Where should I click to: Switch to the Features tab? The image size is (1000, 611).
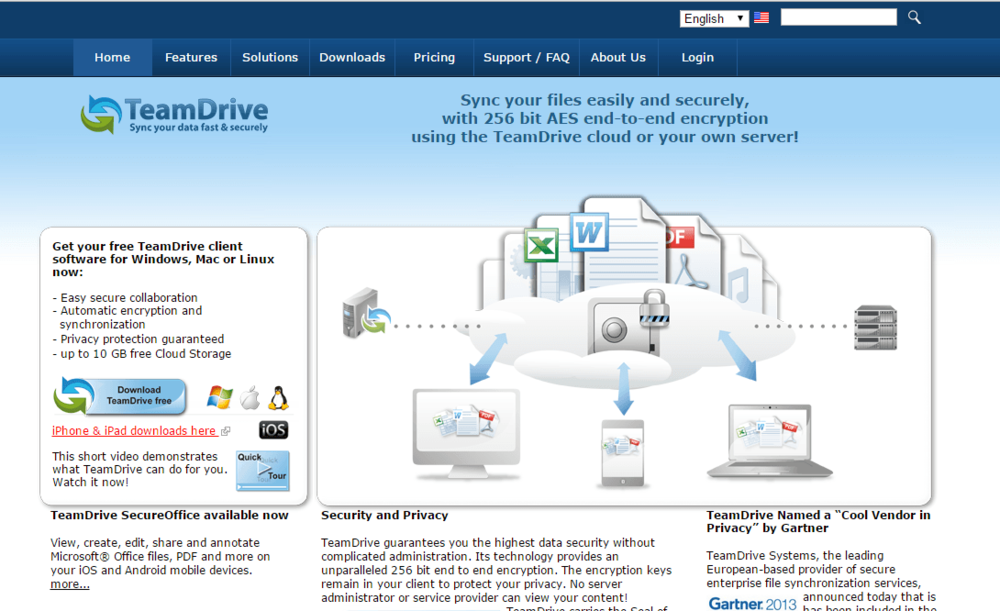190,57
